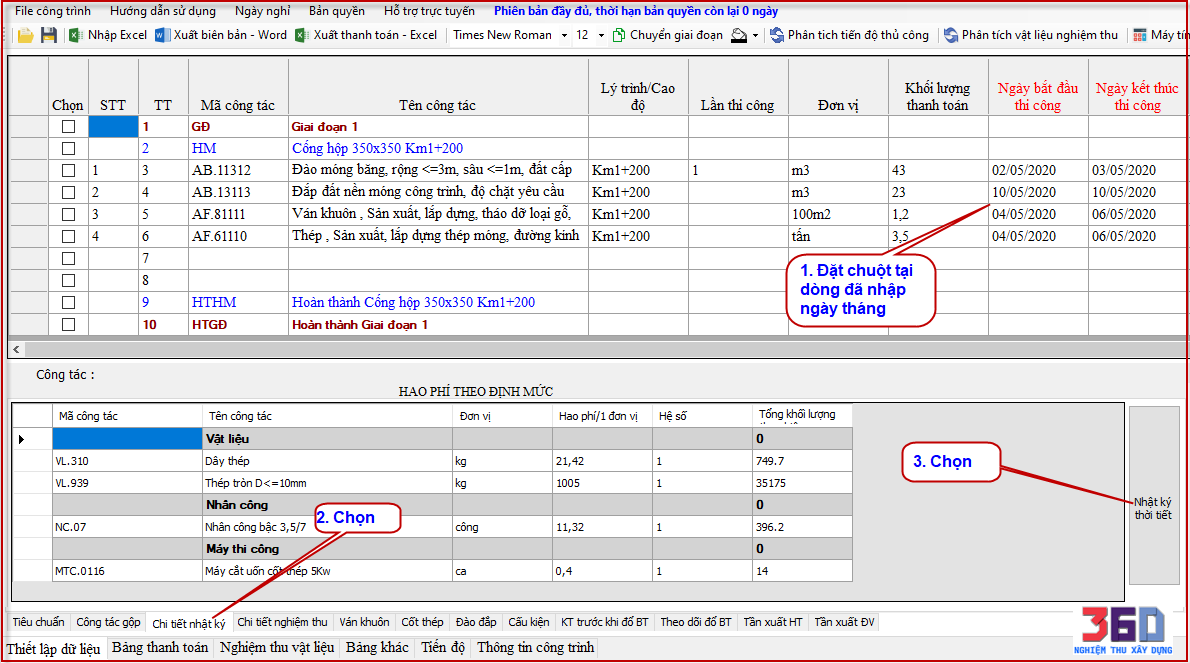1190x663 pixels.
Task: Tick the checkbox for row HTGĐ
Action: pyautogui.click(x=68, y=325)
